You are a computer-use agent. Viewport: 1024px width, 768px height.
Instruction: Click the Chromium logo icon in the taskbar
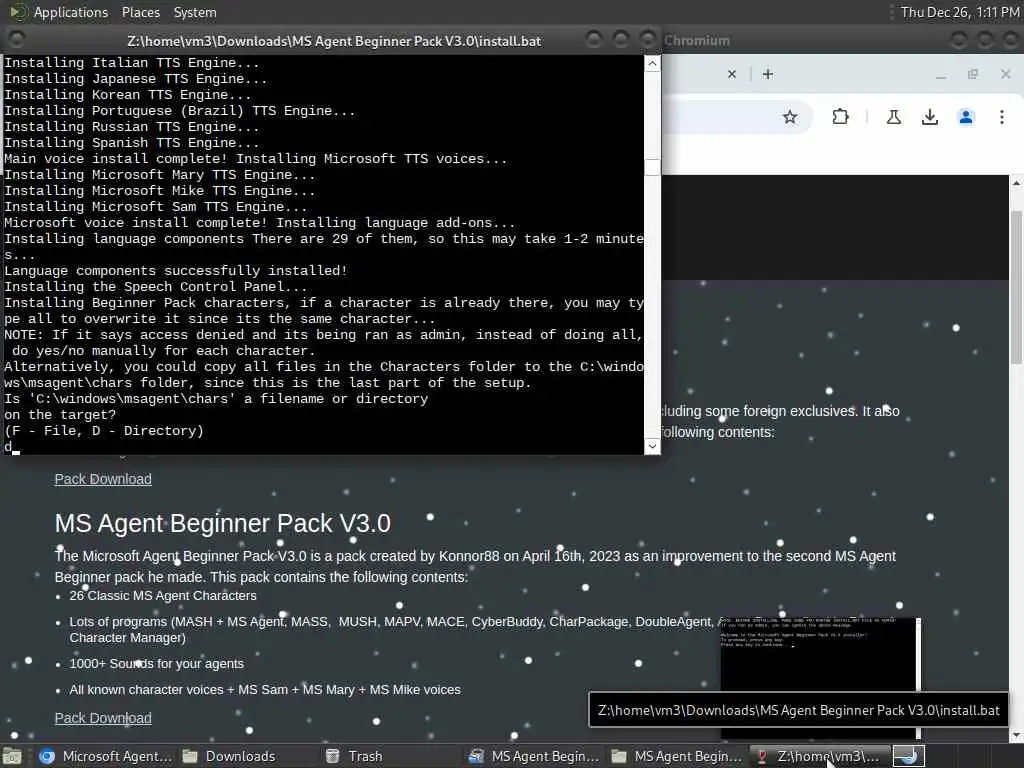coord(46,756)
